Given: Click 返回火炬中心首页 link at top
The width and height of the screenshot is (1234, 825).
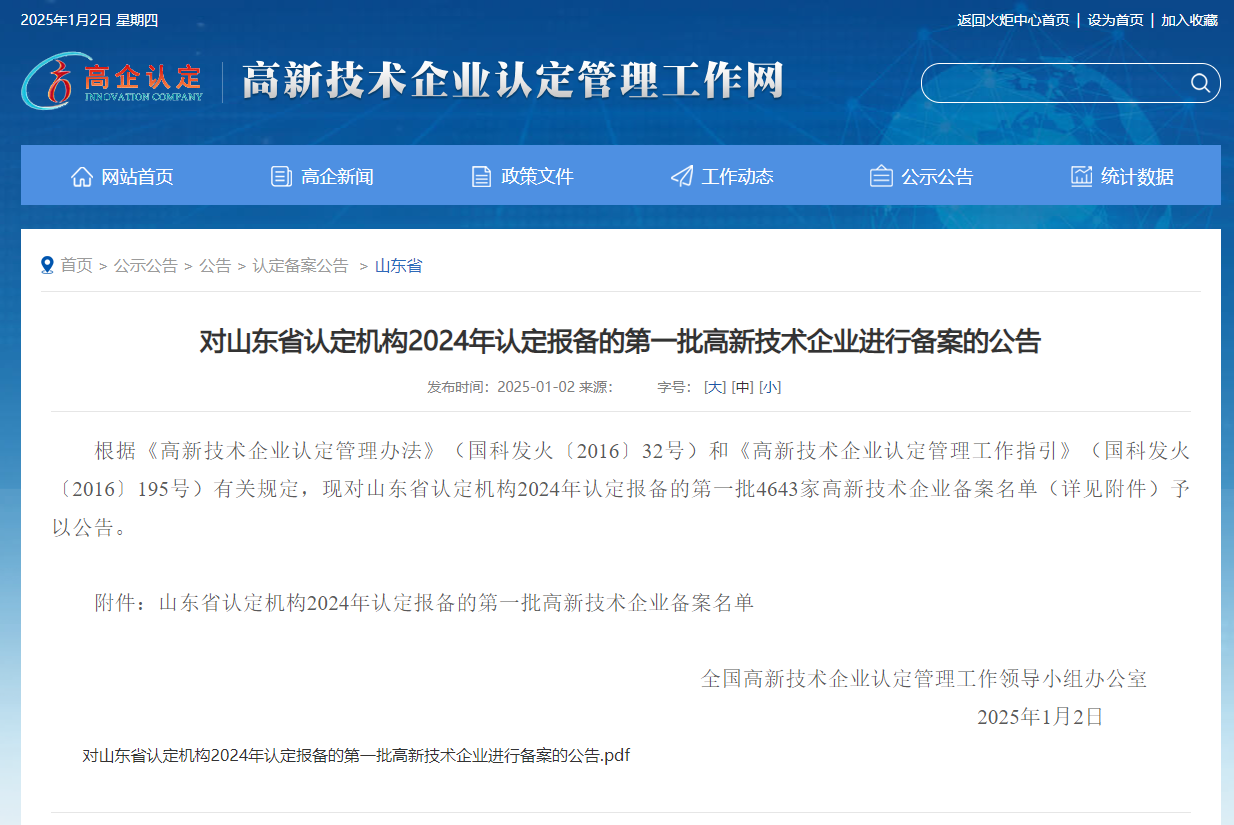Looking at the screenshot, I should (1013, 20).
